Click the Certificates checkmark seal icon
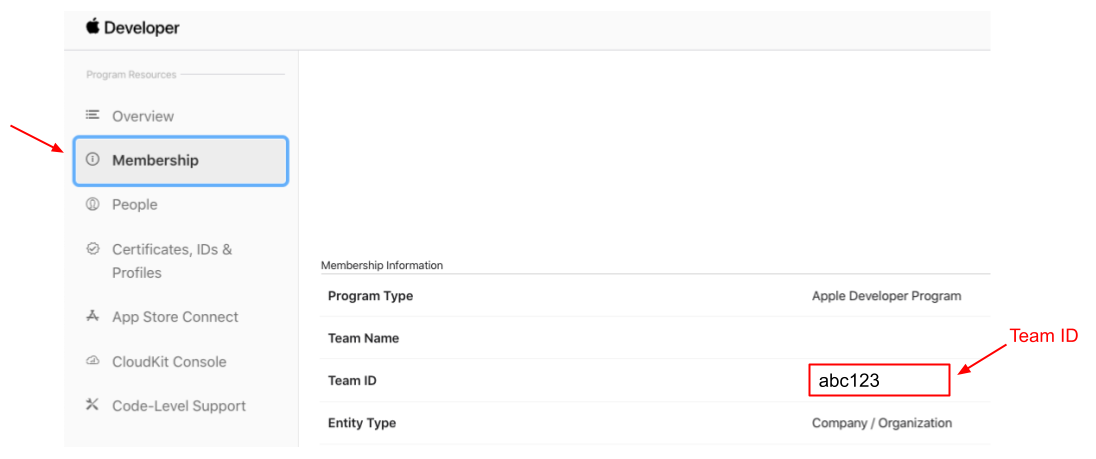 click(x=92, y=249)
